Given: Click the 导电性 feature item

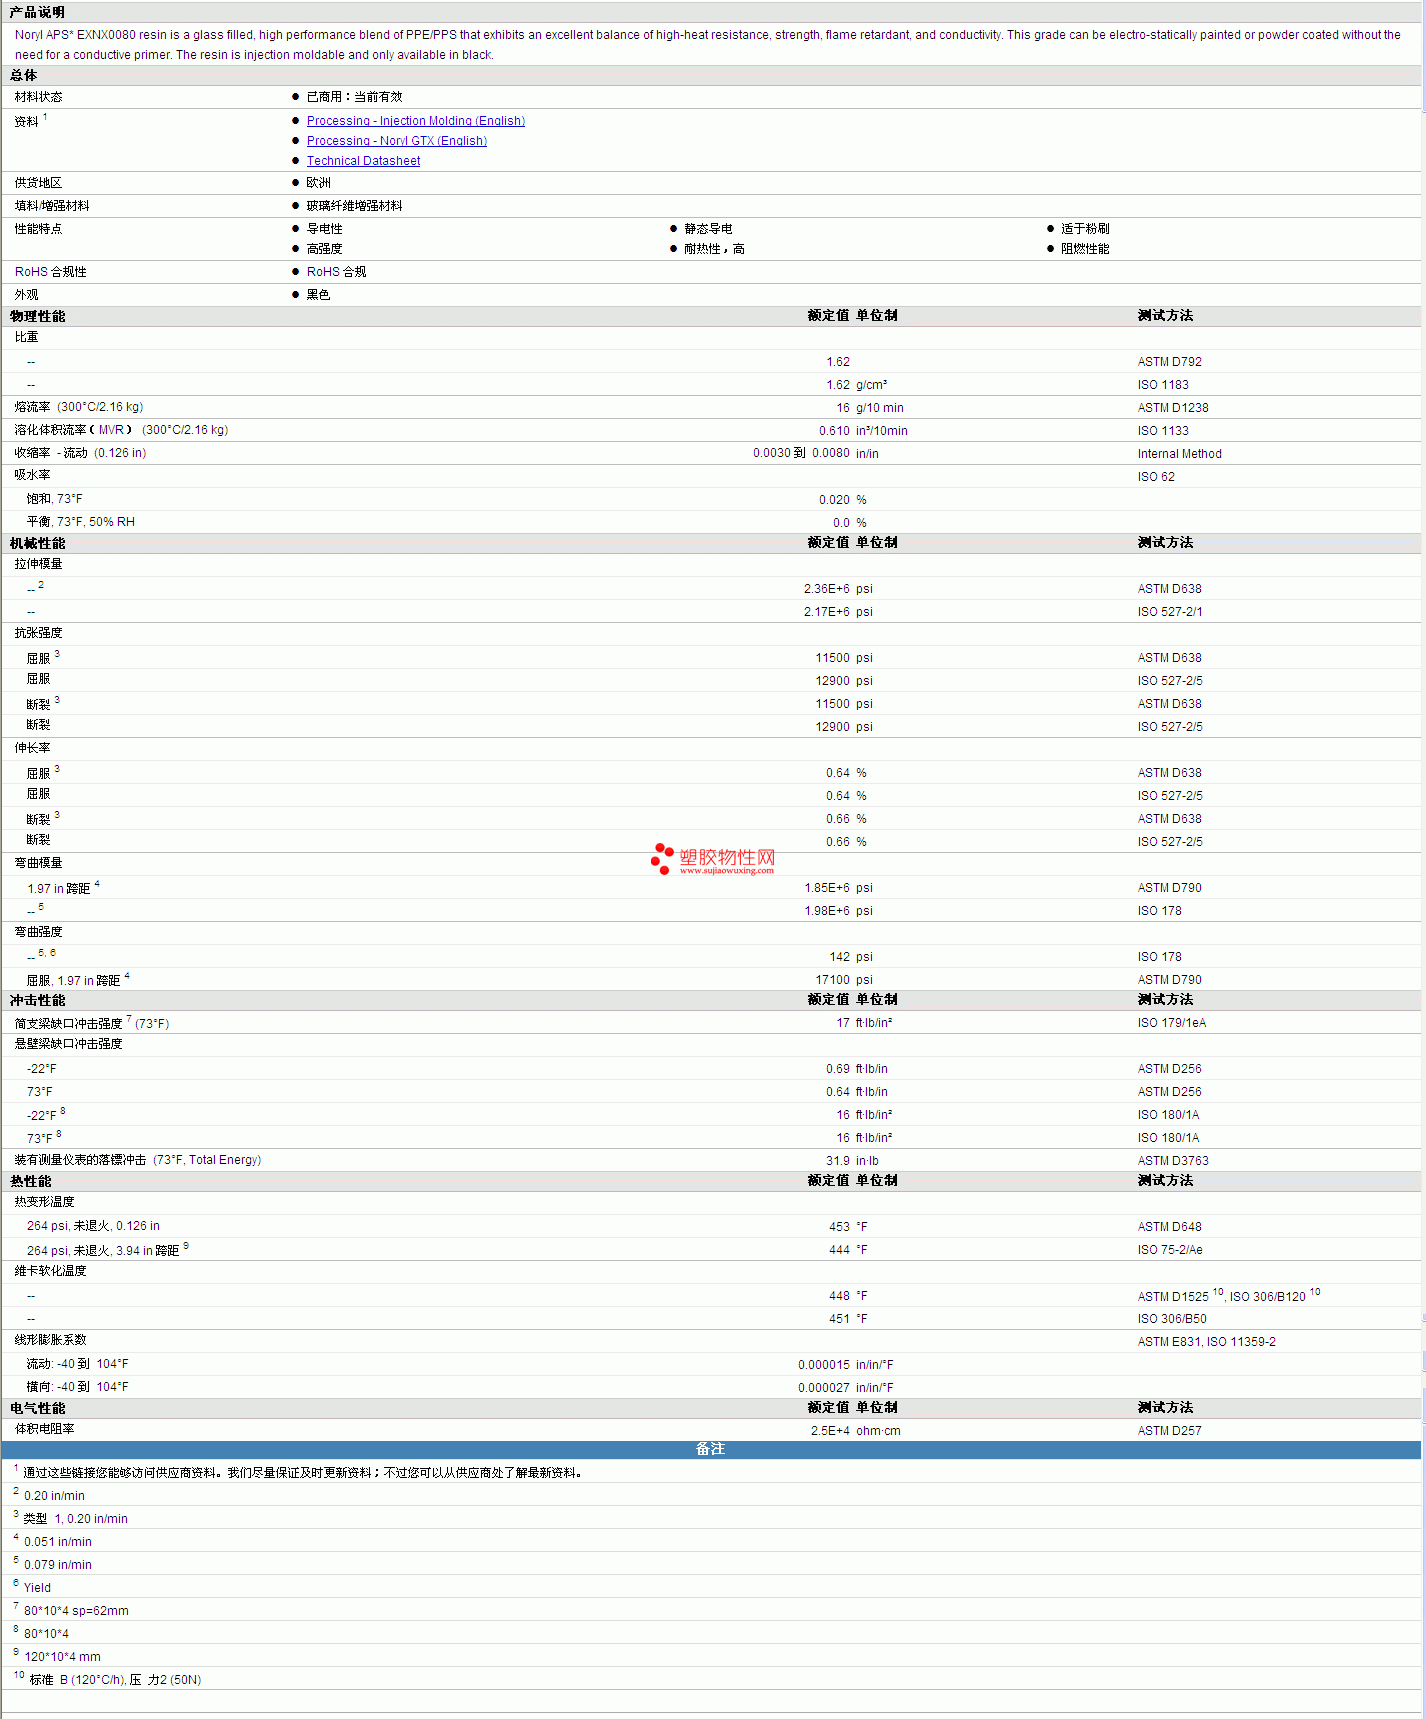Looking at the screenshot, I should coord(324,229).
